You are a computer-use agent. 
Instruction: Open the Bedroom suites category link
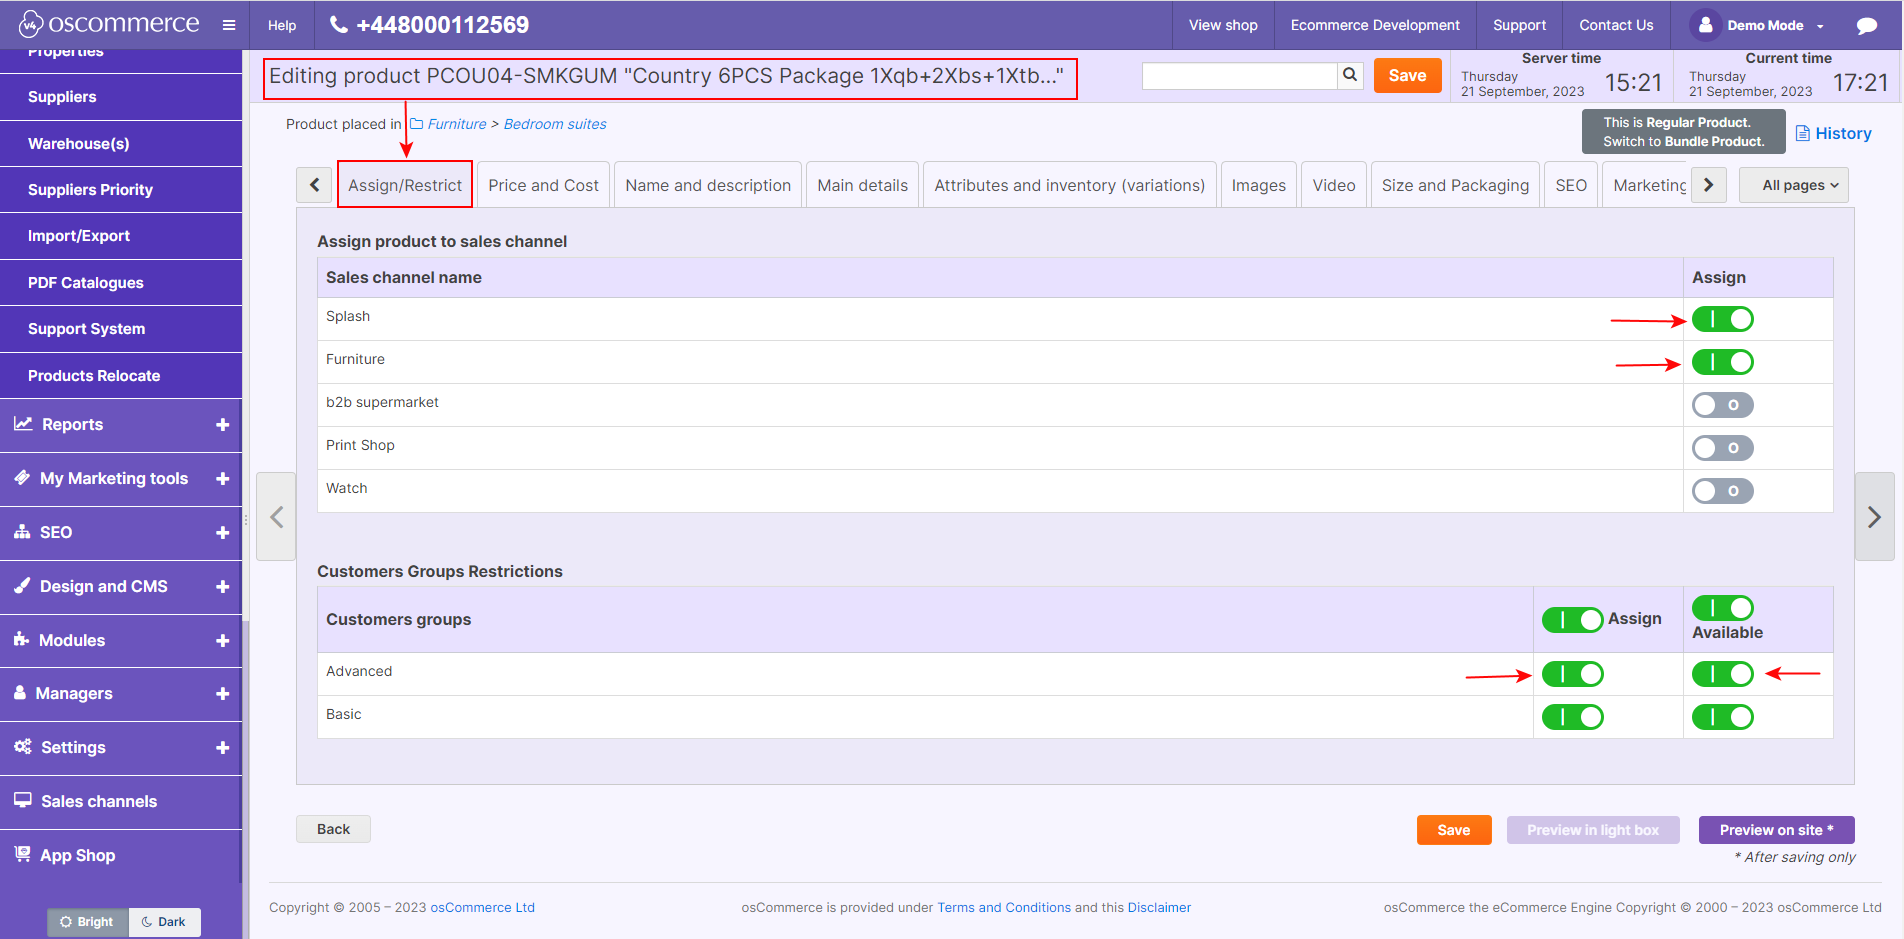click(555, 124)
